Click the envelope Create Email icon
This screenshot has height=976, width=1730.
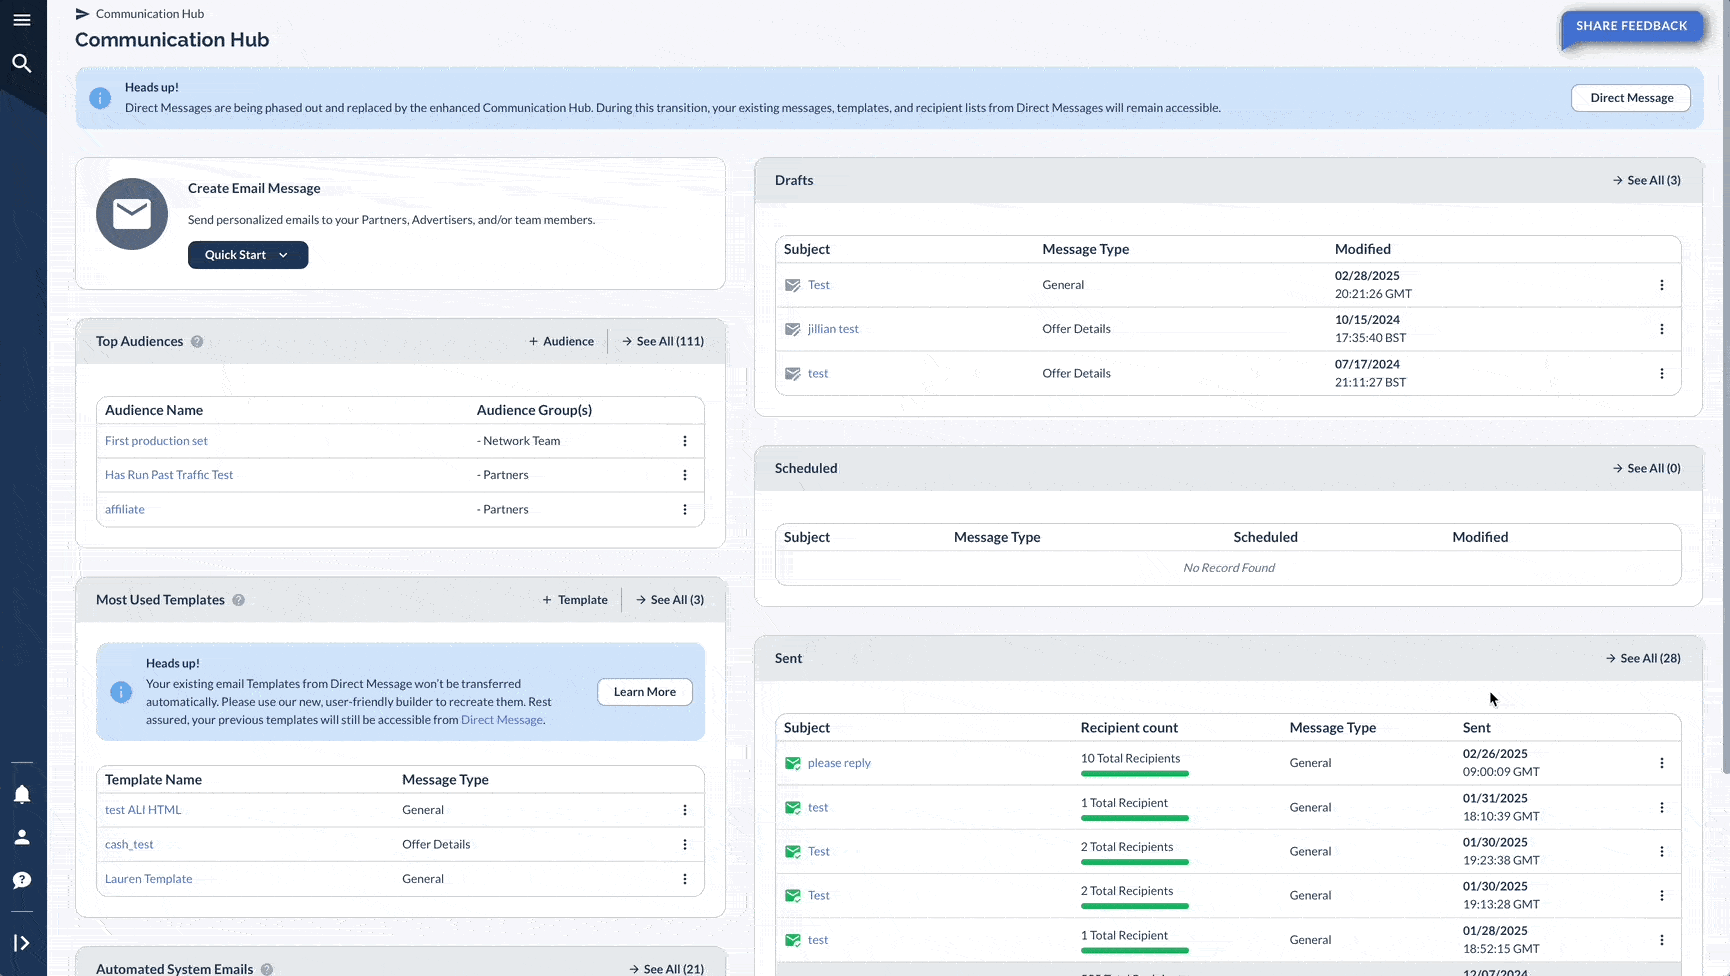coord(132,214)
